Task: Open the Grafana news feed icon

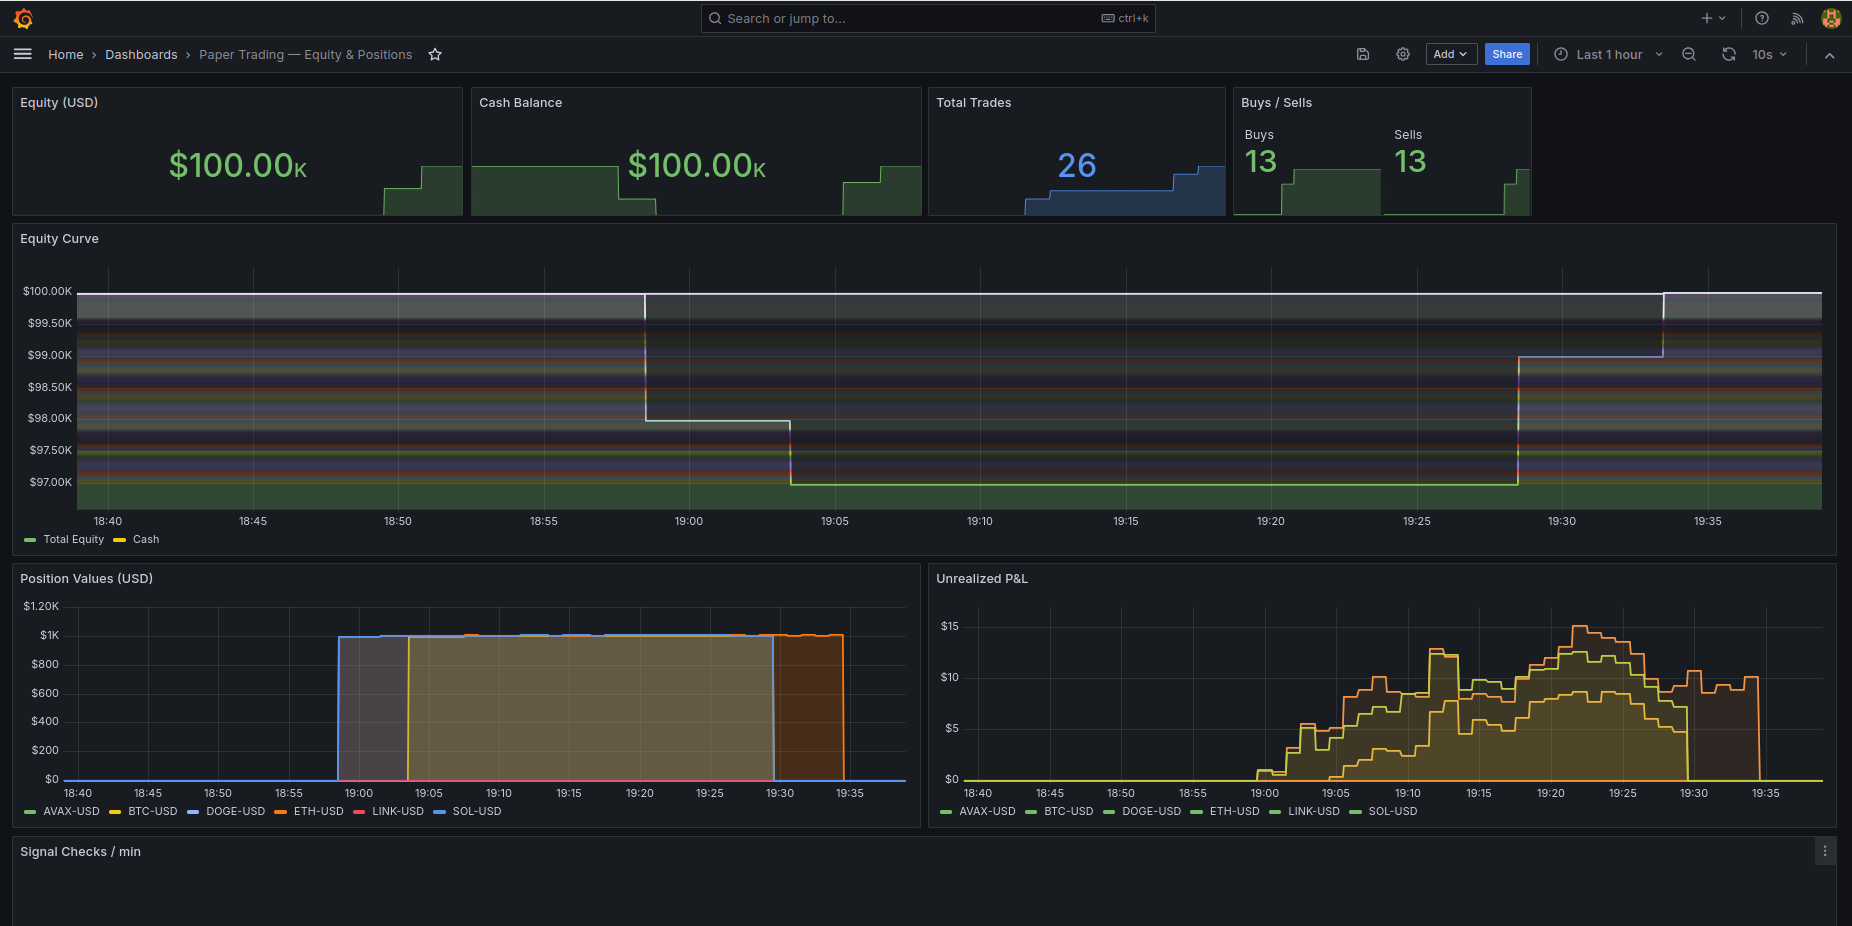Action: click(1797, 18)
